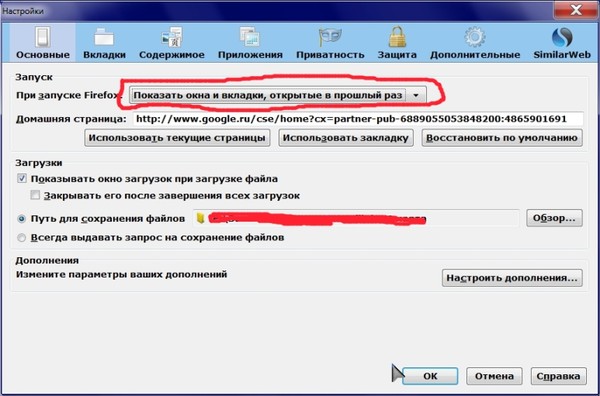Open Настроить дополнения... button

point(512,278)
